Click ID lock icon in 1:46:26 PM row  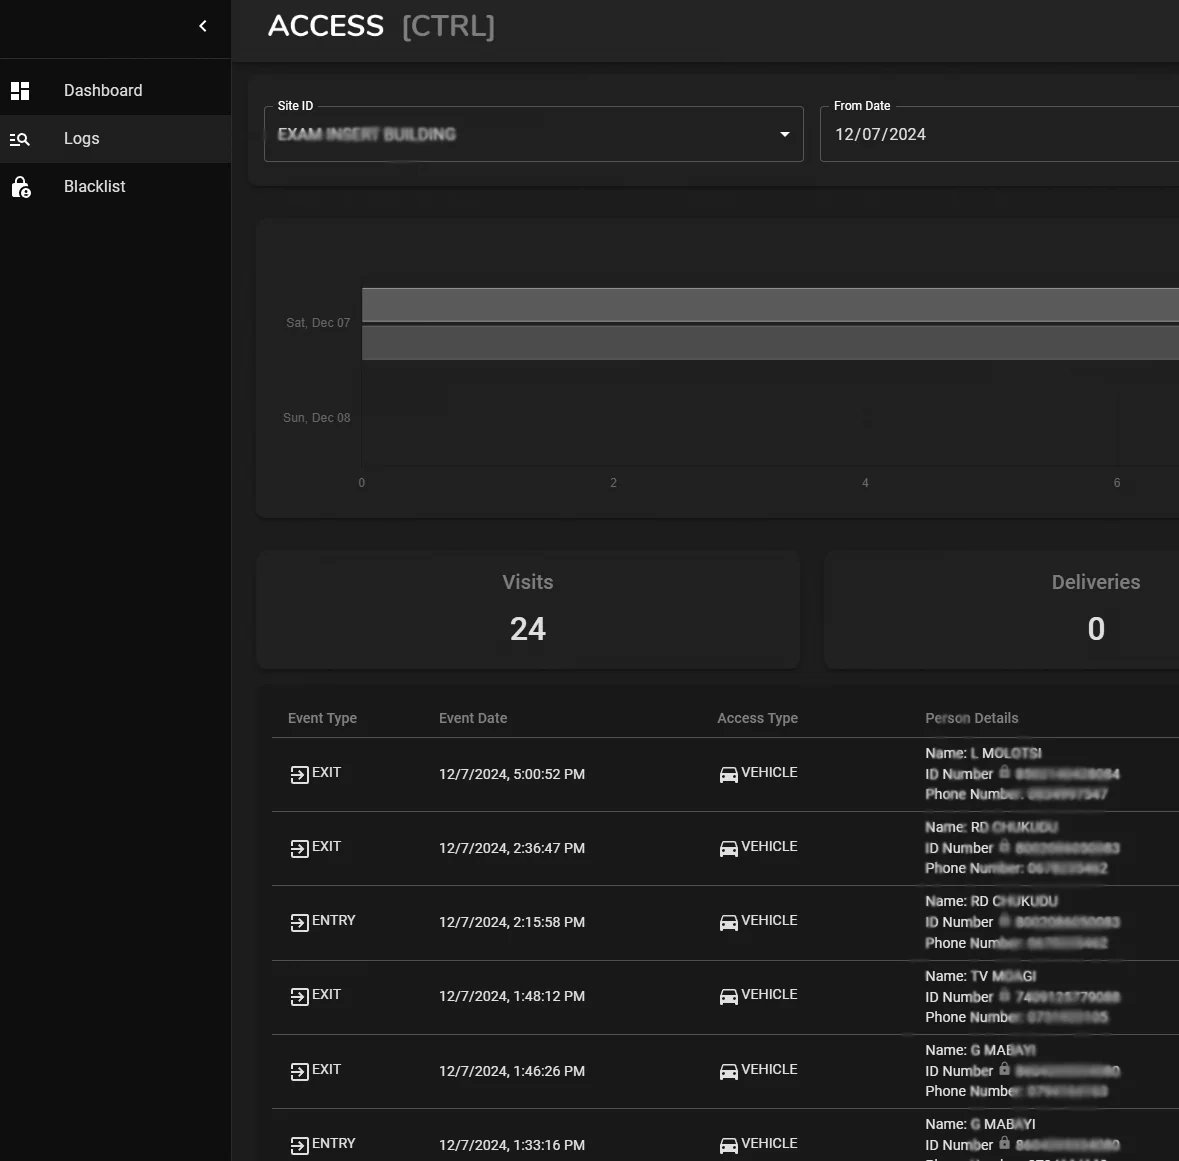(1004, 1069)
